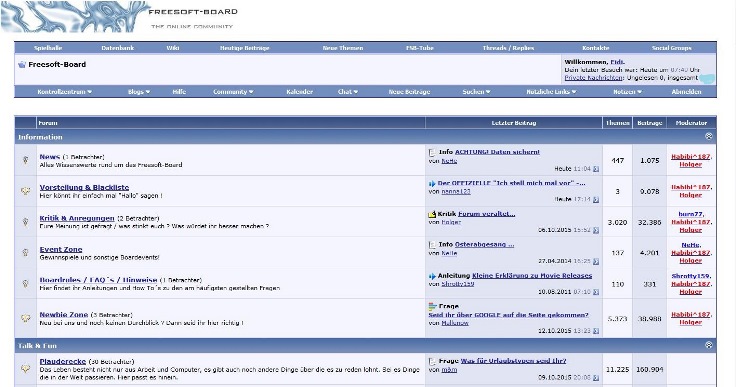The width and height of the screenshot is (736, 387).
Task: Open the Plauderecke forum
Action: coord(62,362)
